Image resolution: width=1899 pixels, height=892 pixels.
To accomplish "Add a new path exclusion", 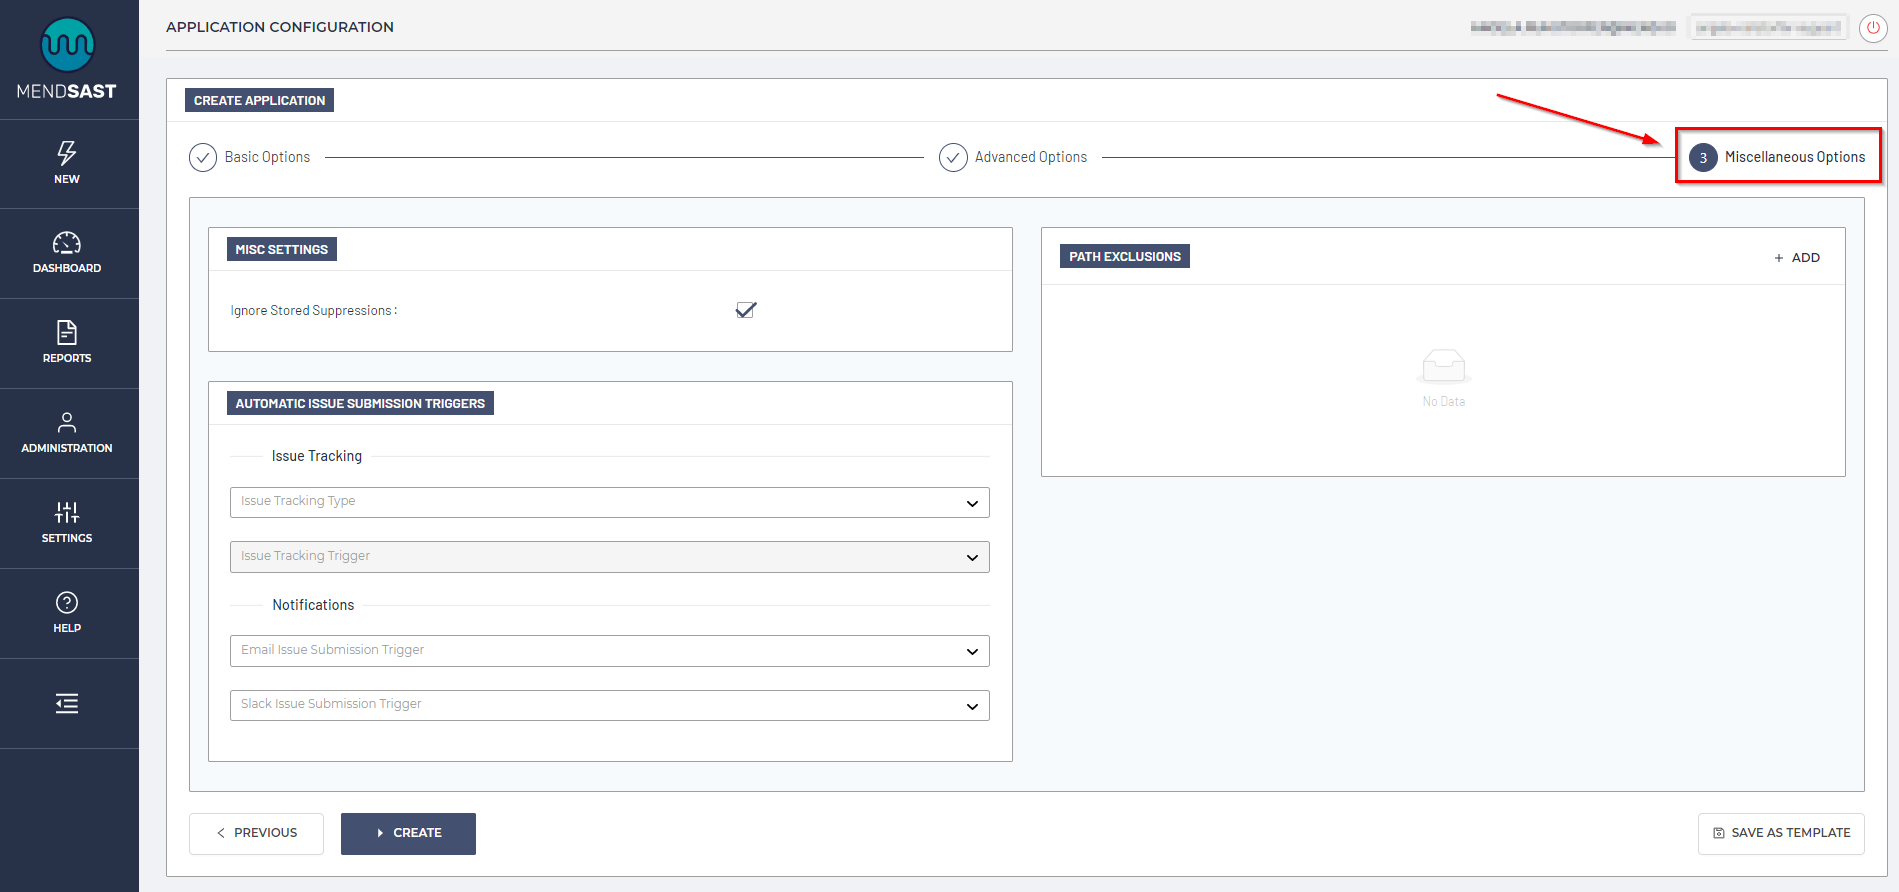I will click(1797, 258).
